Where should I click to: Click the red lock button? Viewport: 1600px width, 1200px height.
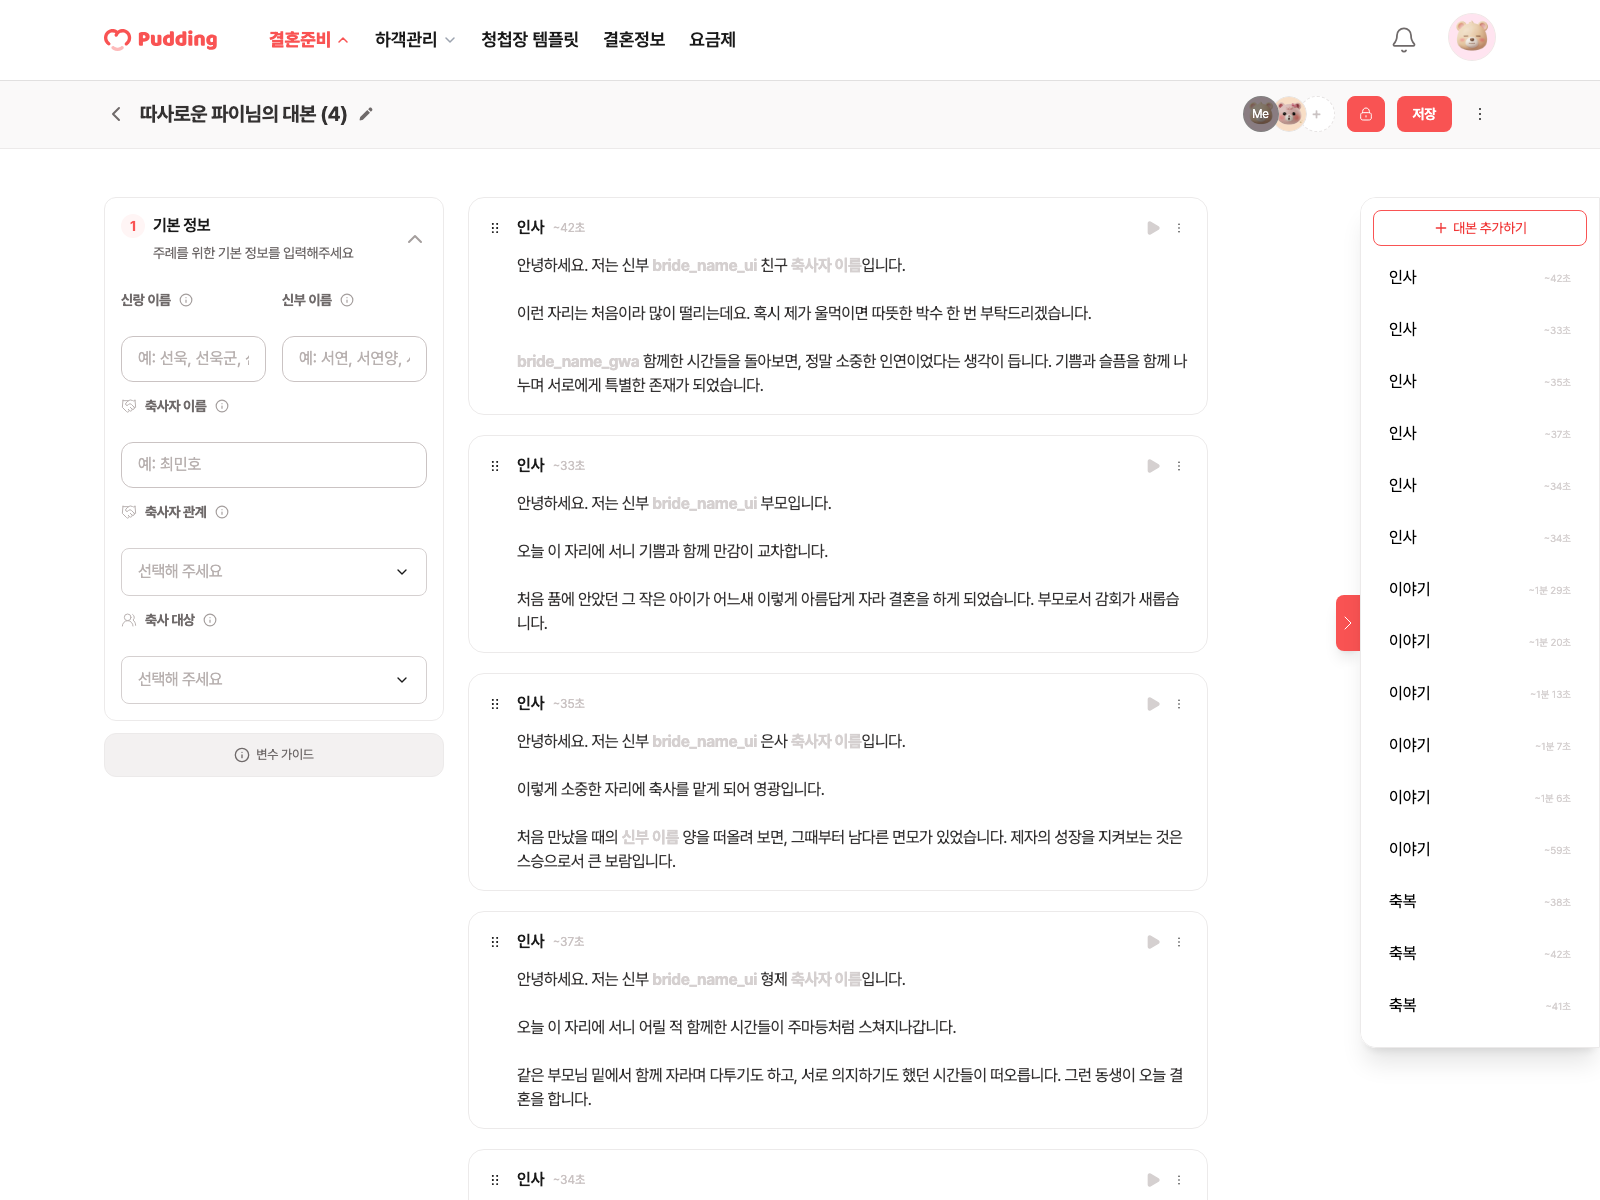[x=1365, y=114]
